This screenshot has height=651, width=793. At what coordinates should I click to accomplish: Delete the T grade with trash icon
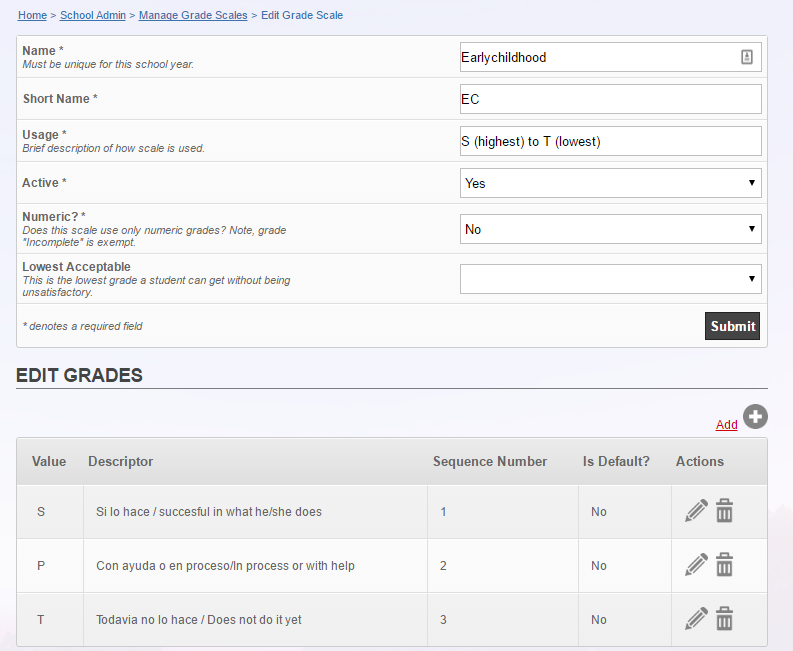[724, 619]
